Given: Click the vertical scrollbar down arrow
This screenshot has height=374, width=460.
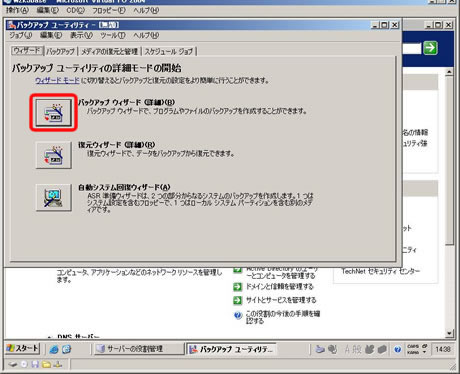Looking at the screenshot, I should pyautogui.click(x=449, y=333).
